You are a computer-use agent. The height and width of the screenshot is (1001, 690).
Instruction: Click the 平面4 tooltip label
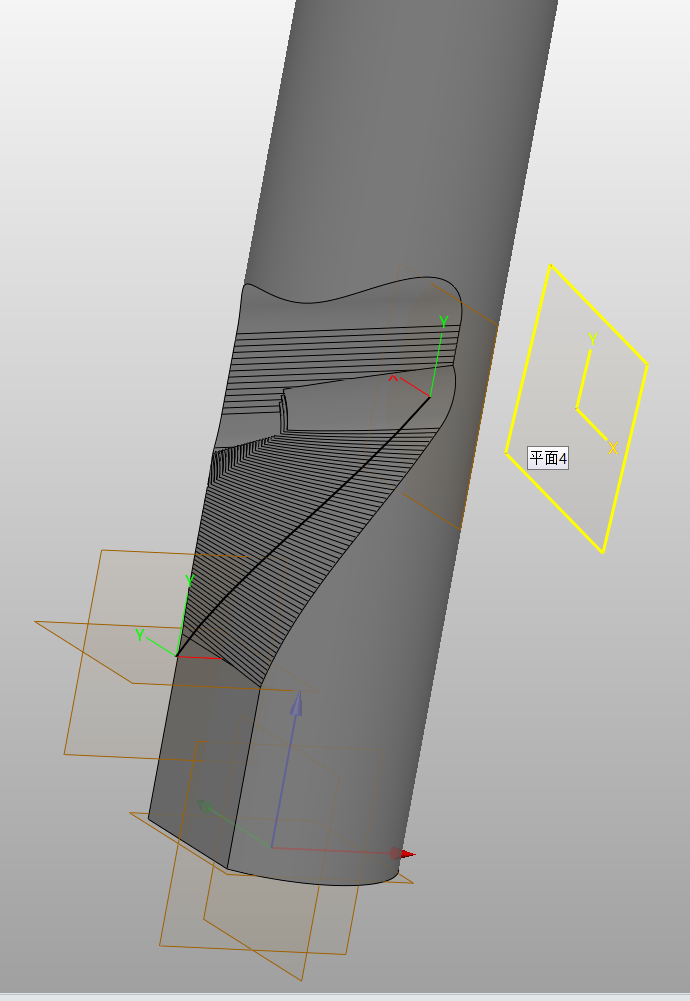click(548, 458)
